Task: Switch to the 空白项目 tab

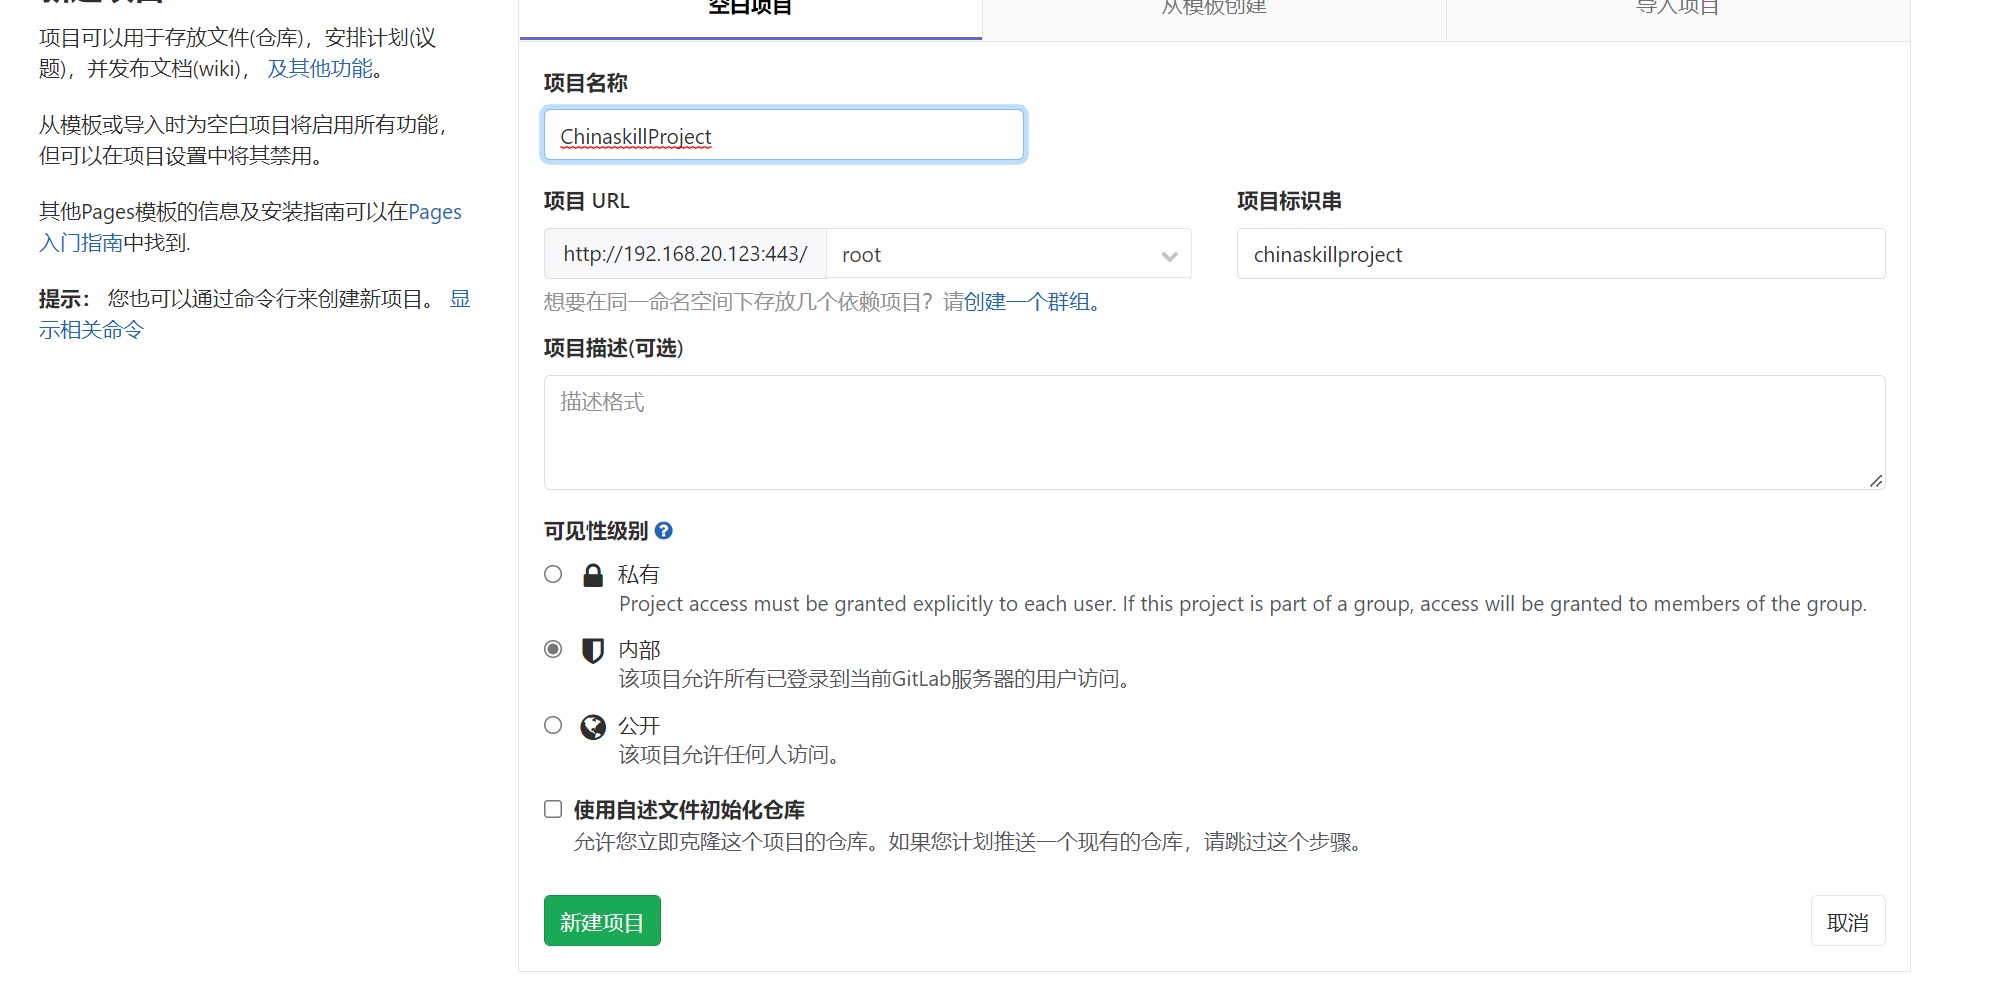Action: pos(750,10)
